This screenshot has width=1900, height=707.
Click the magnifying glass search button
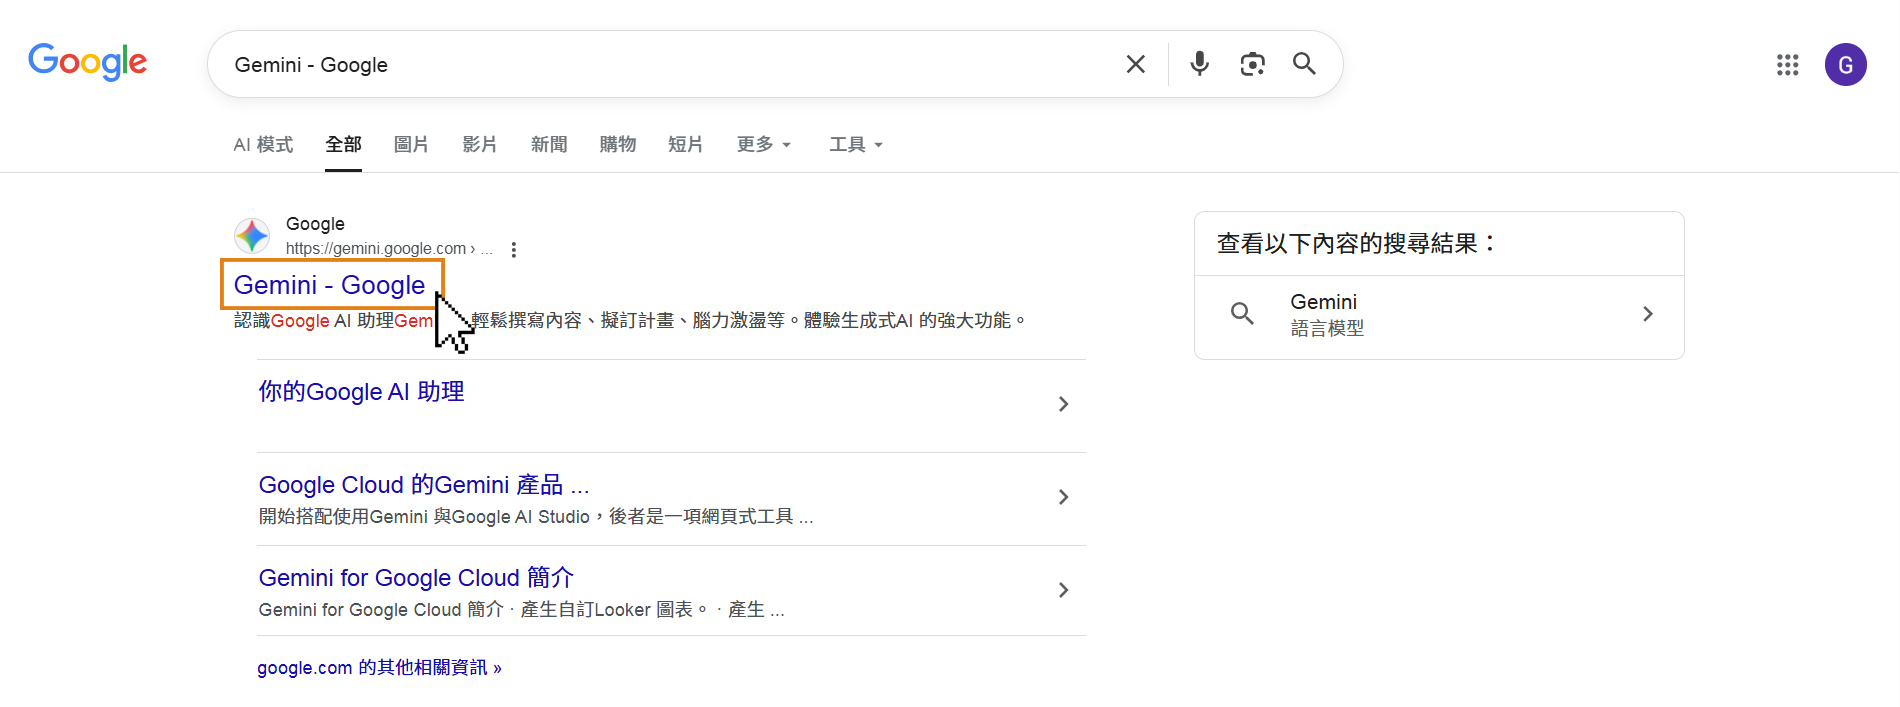(1304, 64)
